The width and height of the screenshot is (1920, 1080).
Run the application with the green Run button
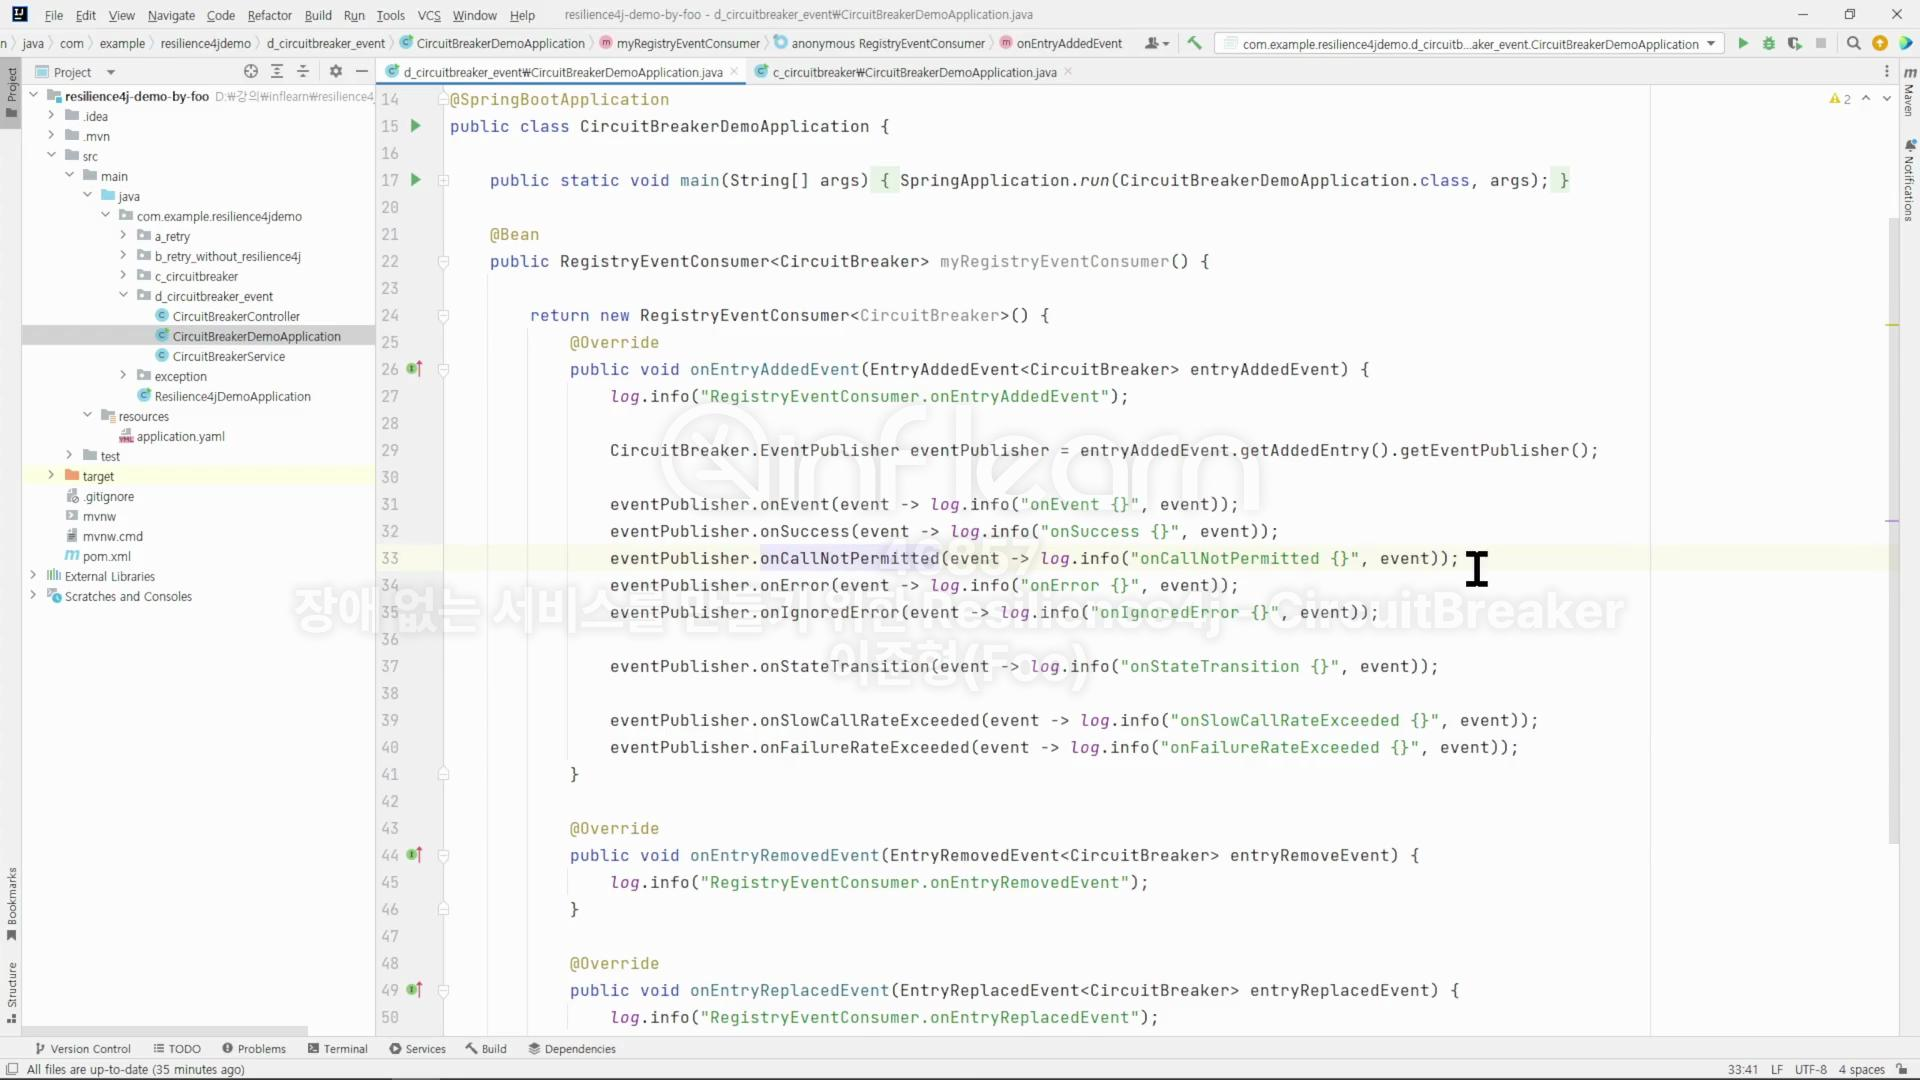[x=1743, y=44]
